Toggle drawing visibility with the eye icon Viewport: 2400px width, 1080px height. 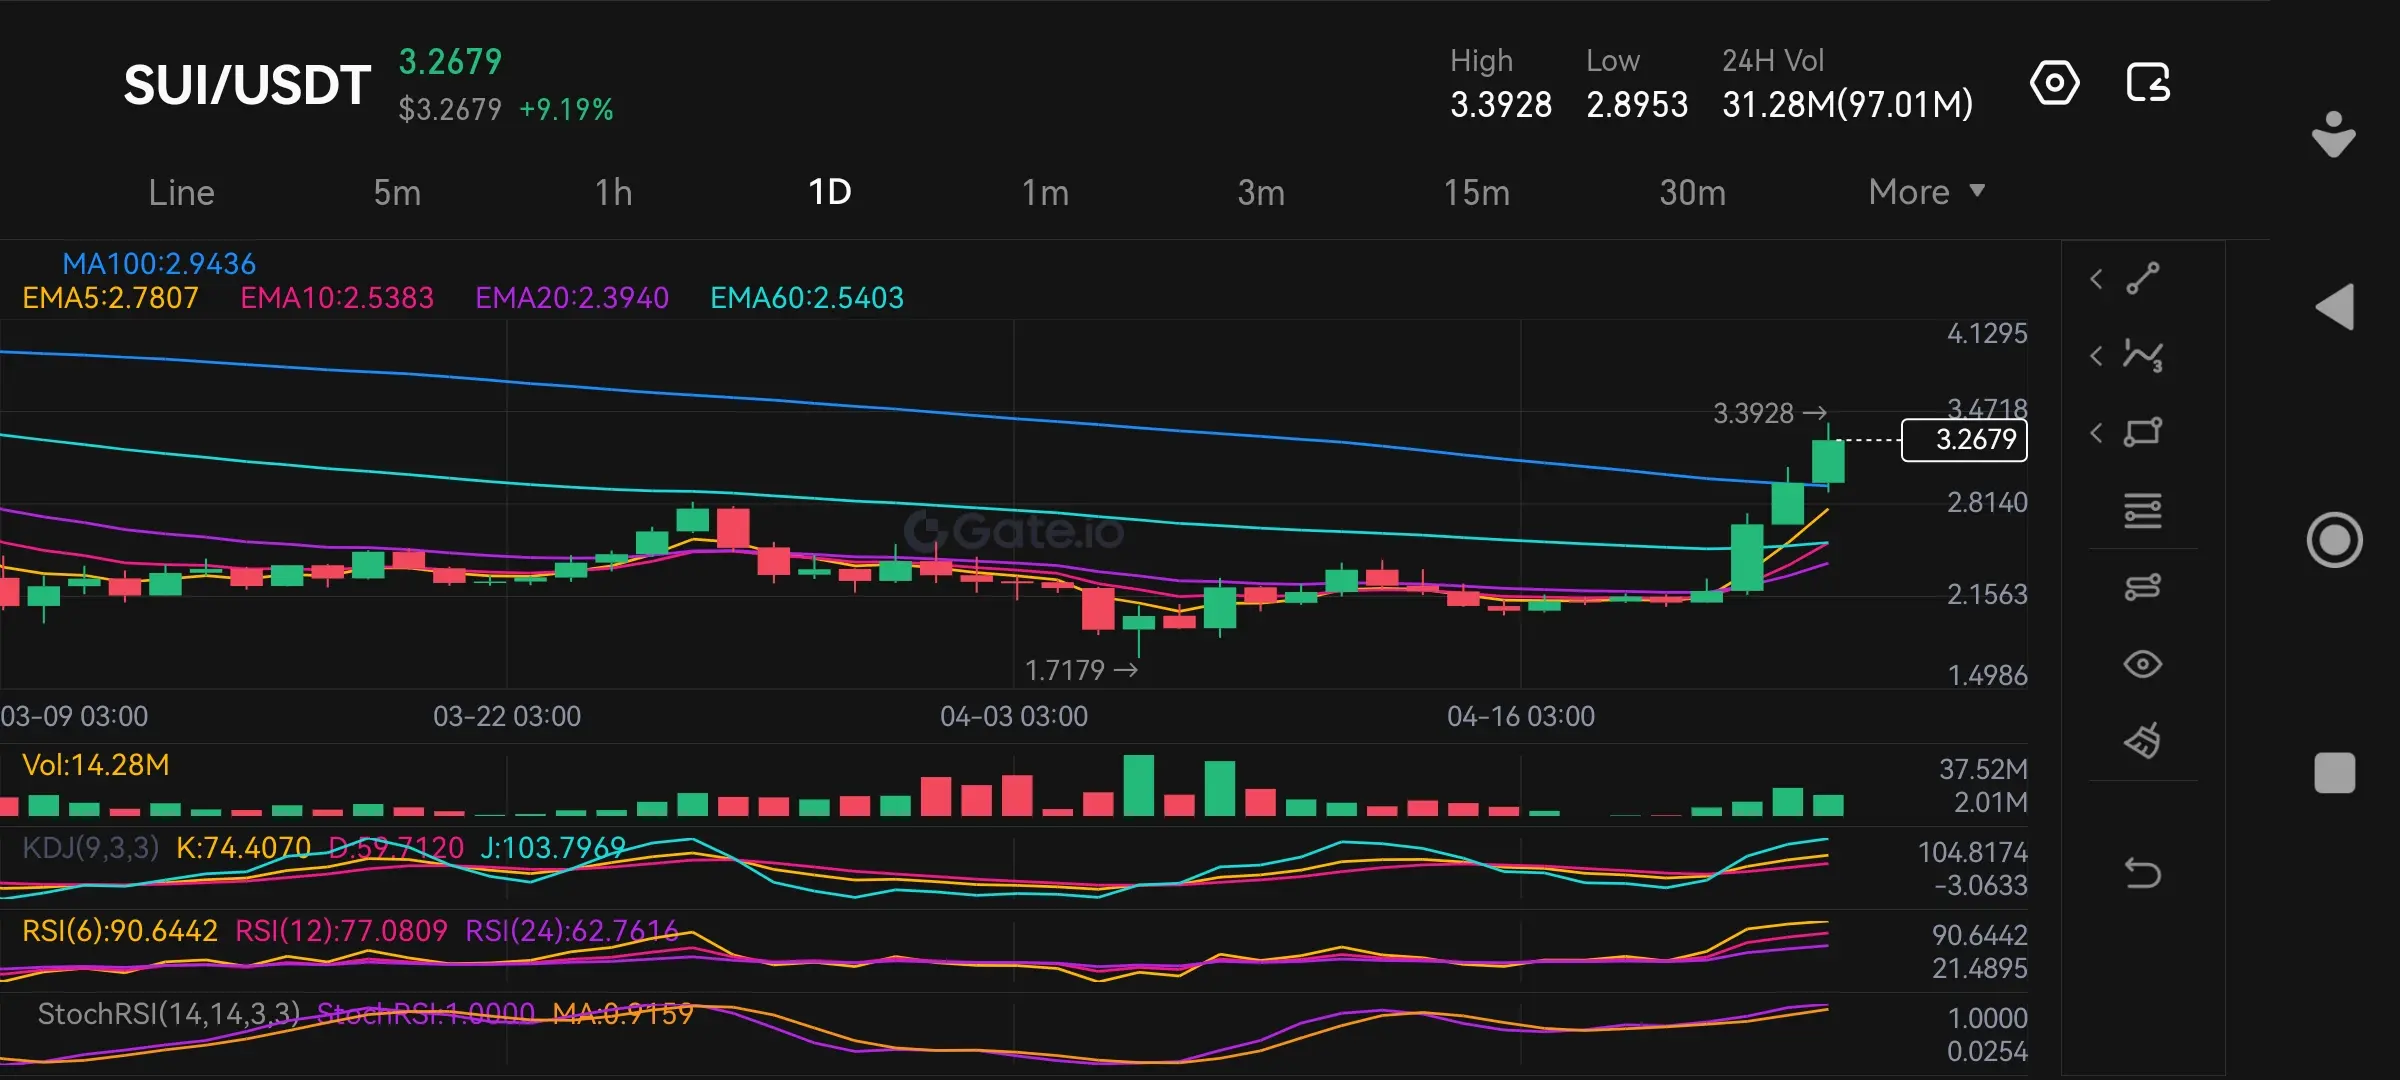pyautogui.click(x=2143, y=664)
